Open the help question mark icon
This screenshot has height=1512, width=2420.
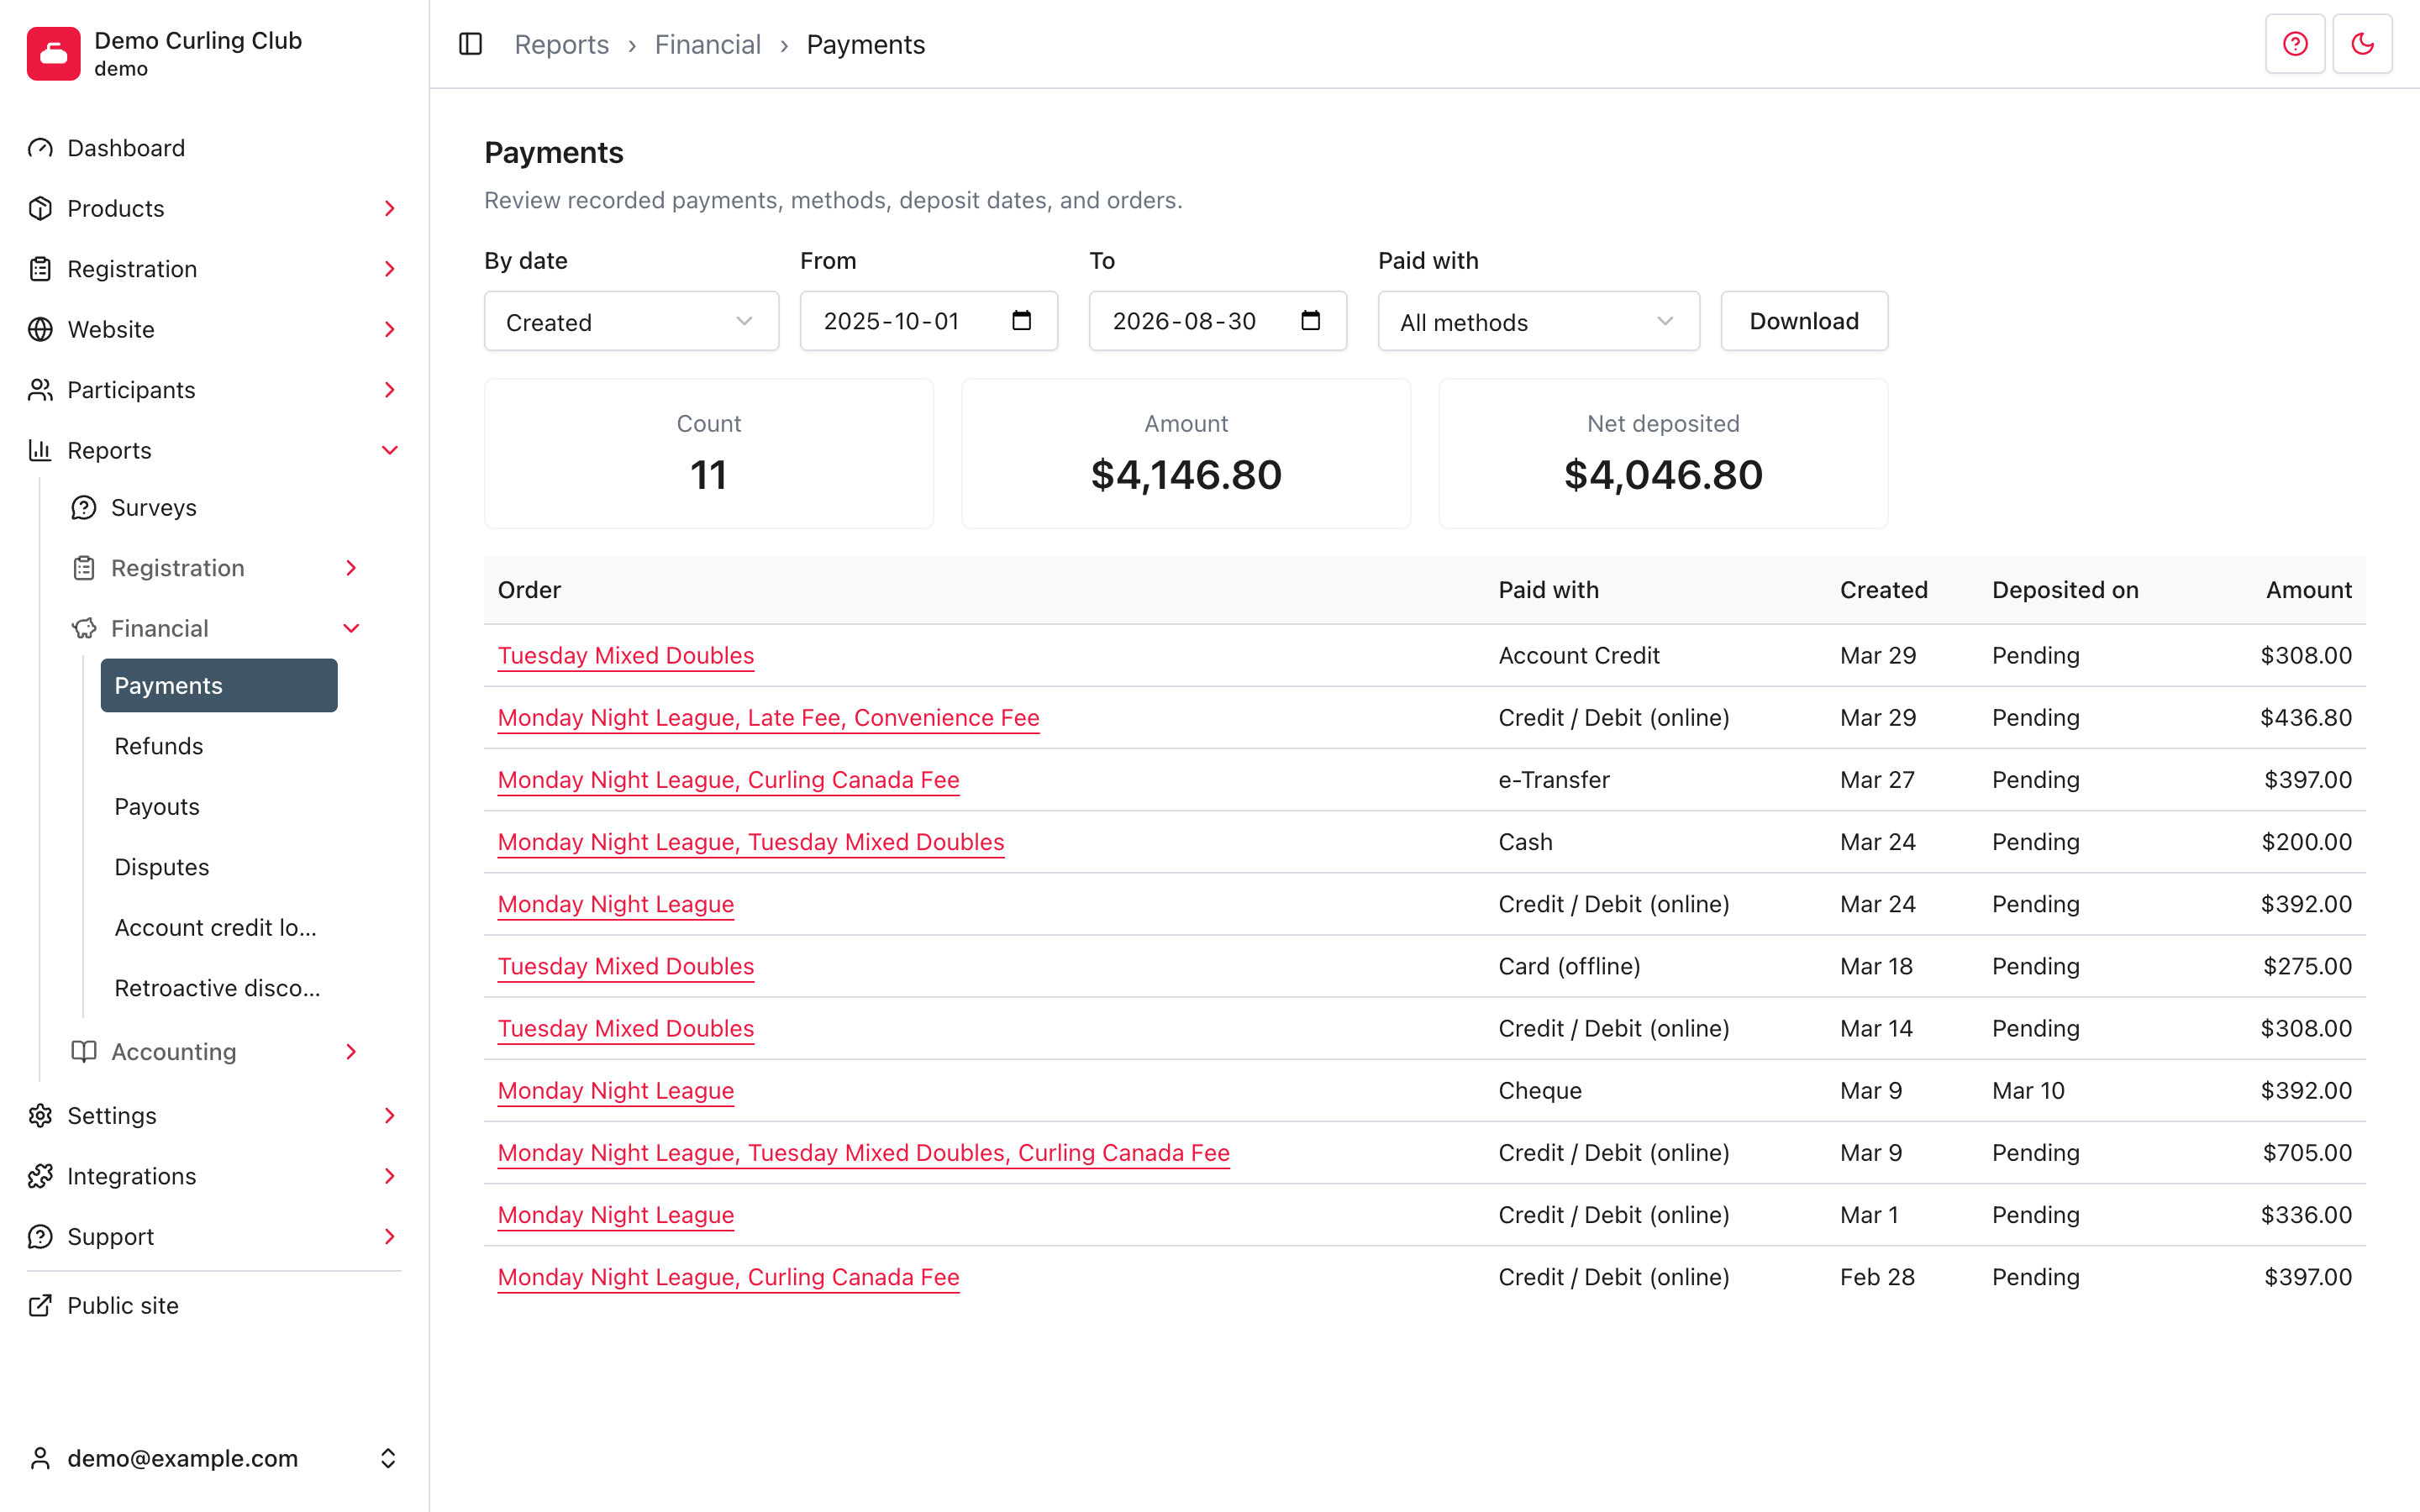2295,44
